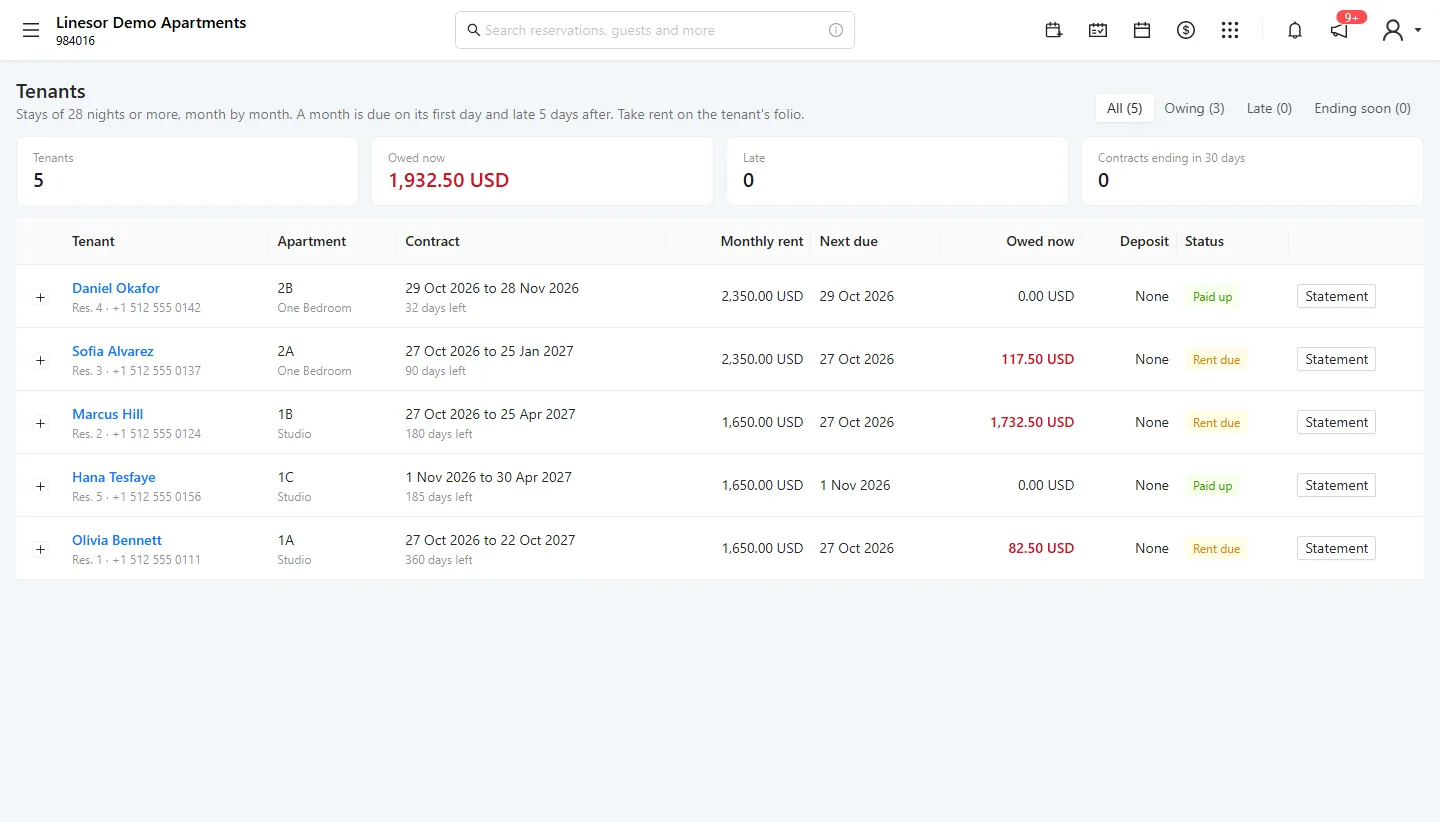
Task: Click Paid up status for Daniel Okafor
Action: pyautogui.click(x=1212, y=297)
